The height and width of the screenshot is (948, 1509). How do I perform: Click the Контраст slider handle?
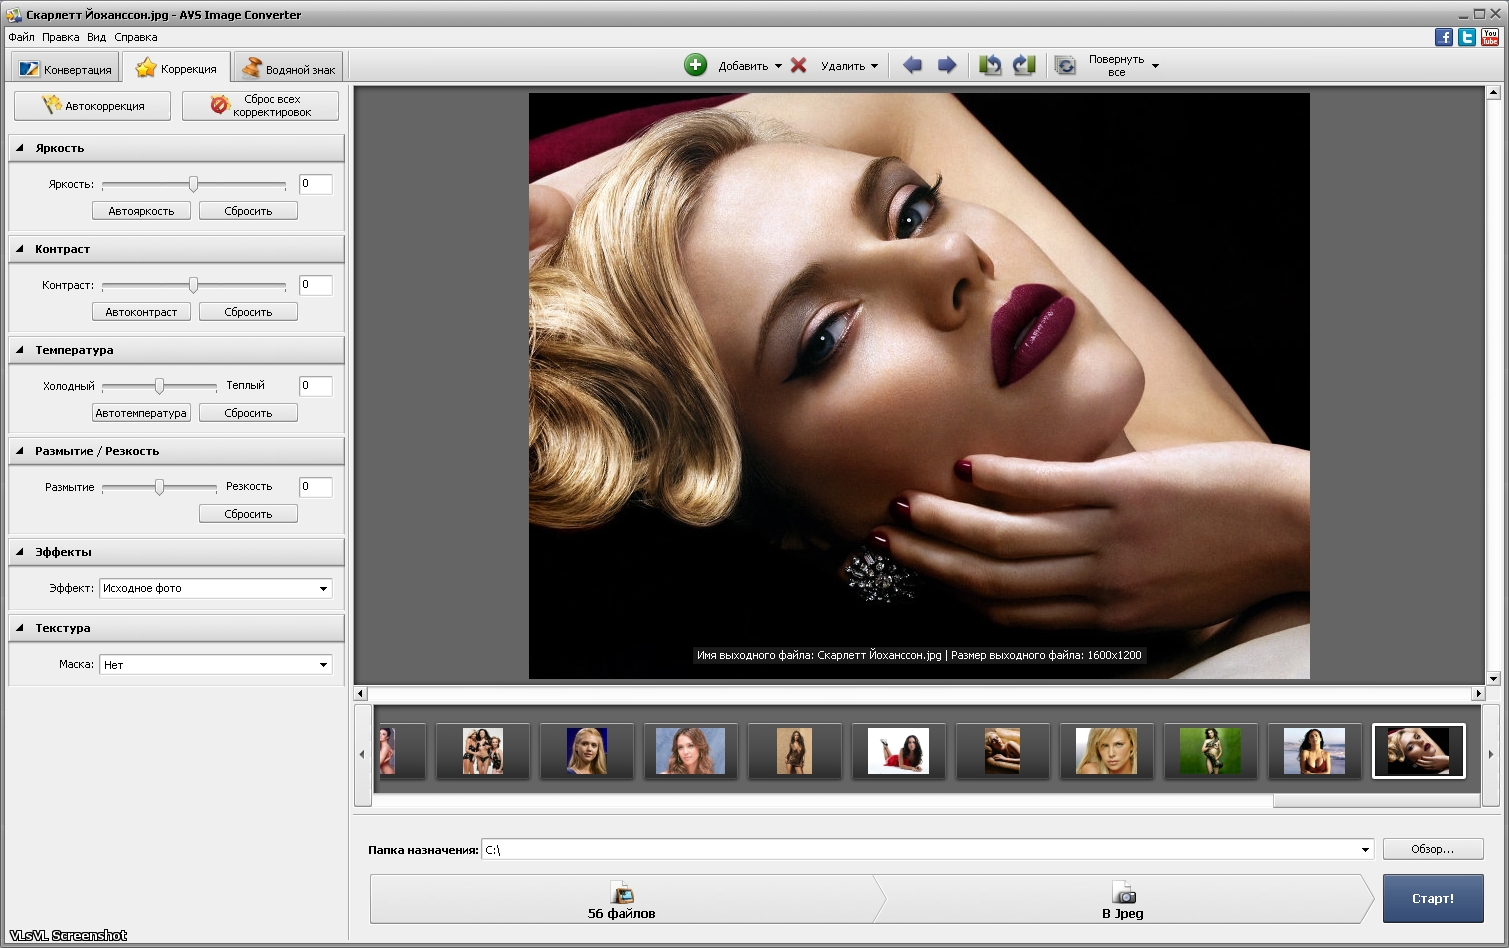pyautogui.click(x=193, y=285)
